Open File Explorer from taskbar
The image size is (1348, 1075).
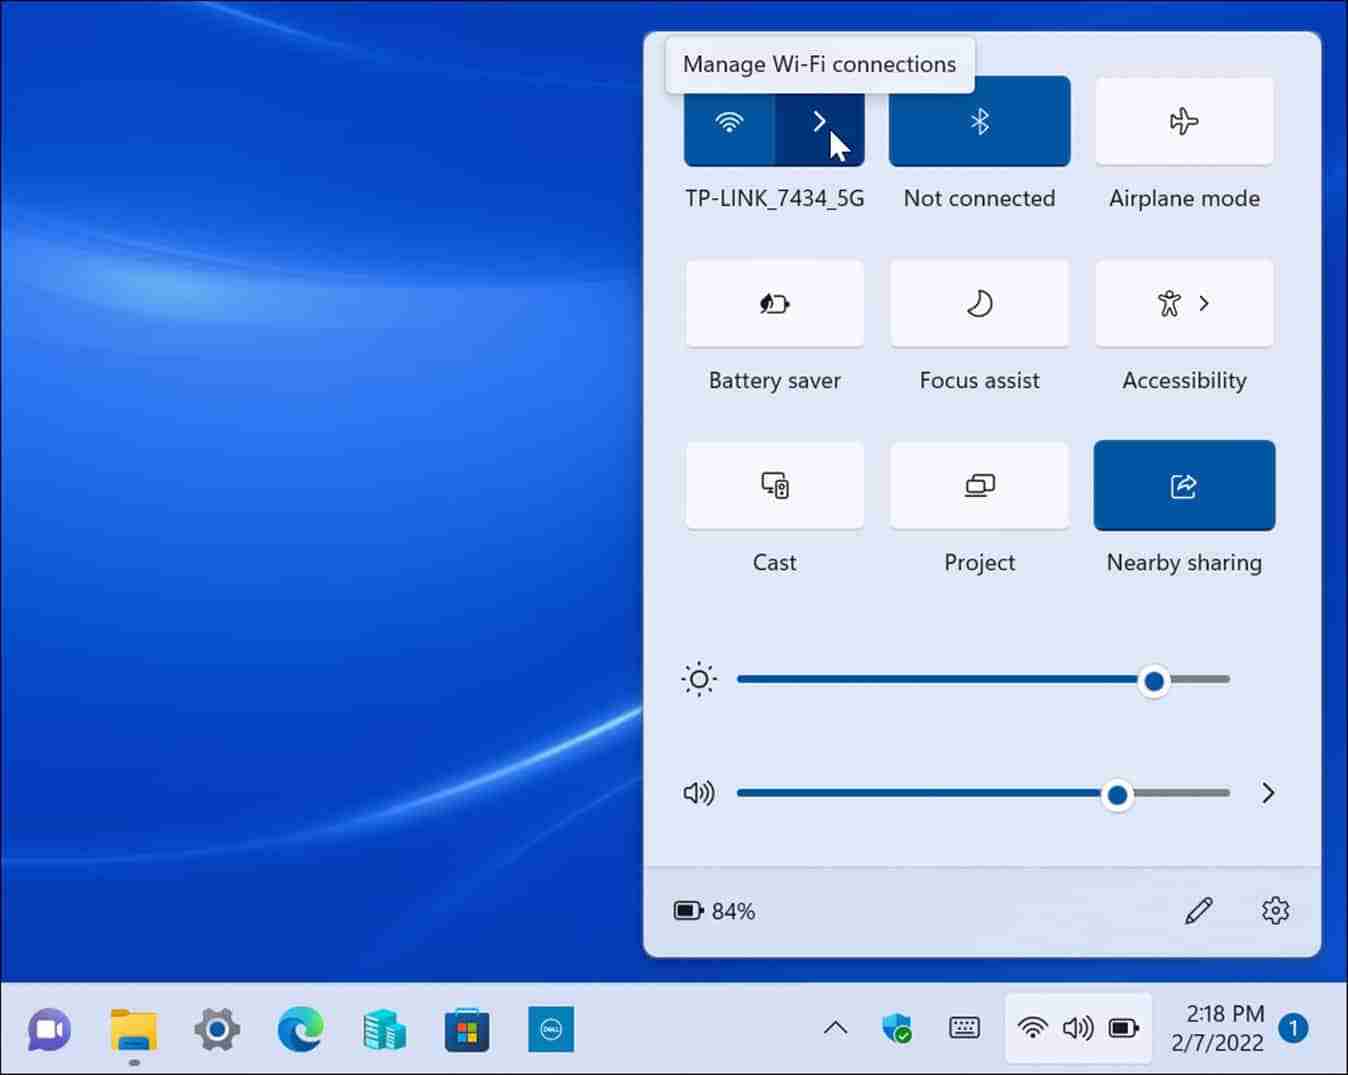pos(133,1029)
